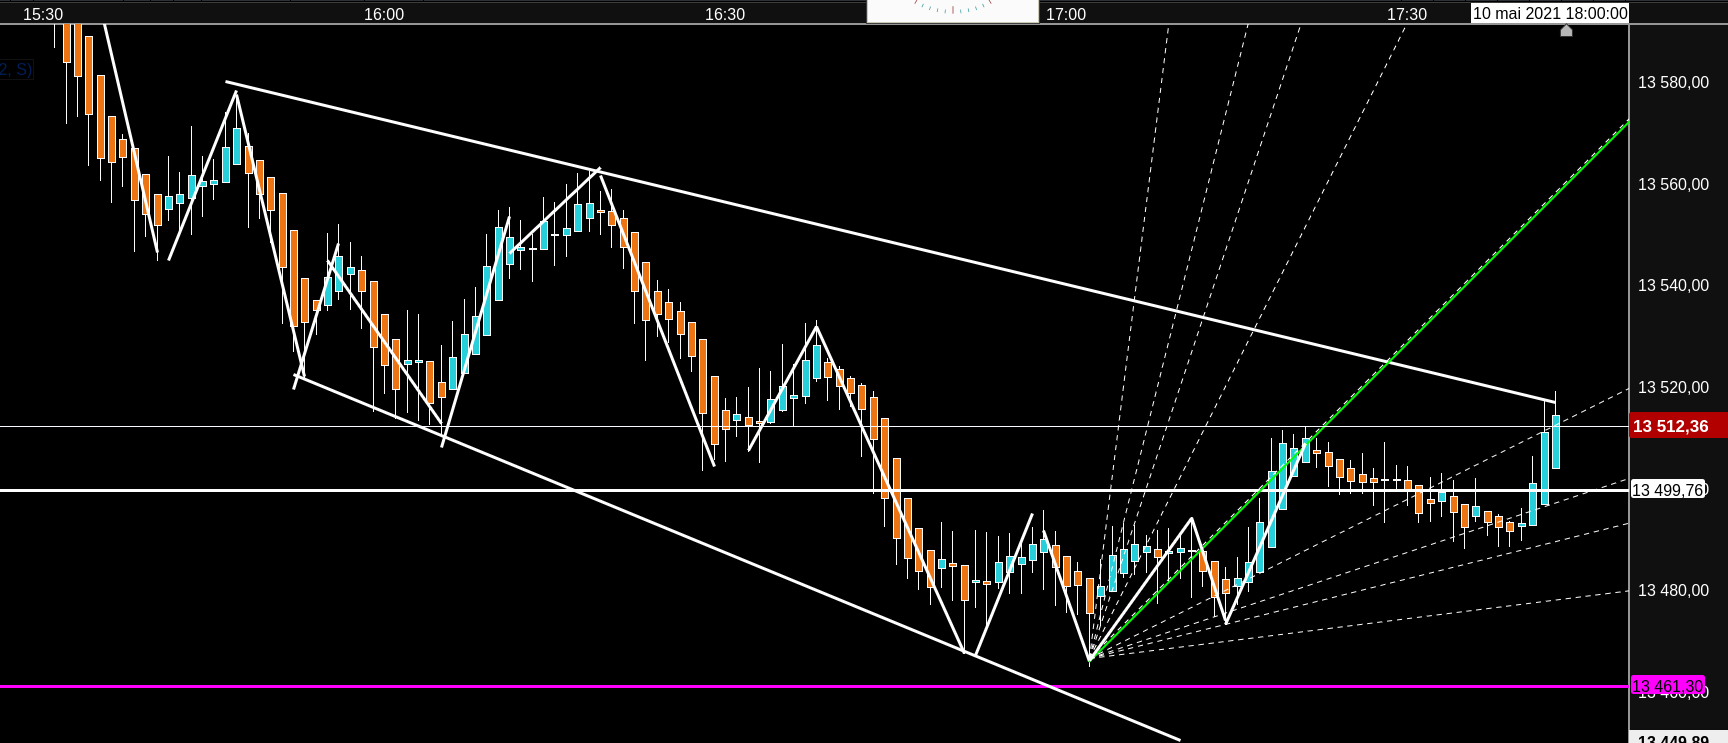This screenshot has width=1728, height=743.
Task: Click the 16:30 time axis label
Action: tap(725, 14)
